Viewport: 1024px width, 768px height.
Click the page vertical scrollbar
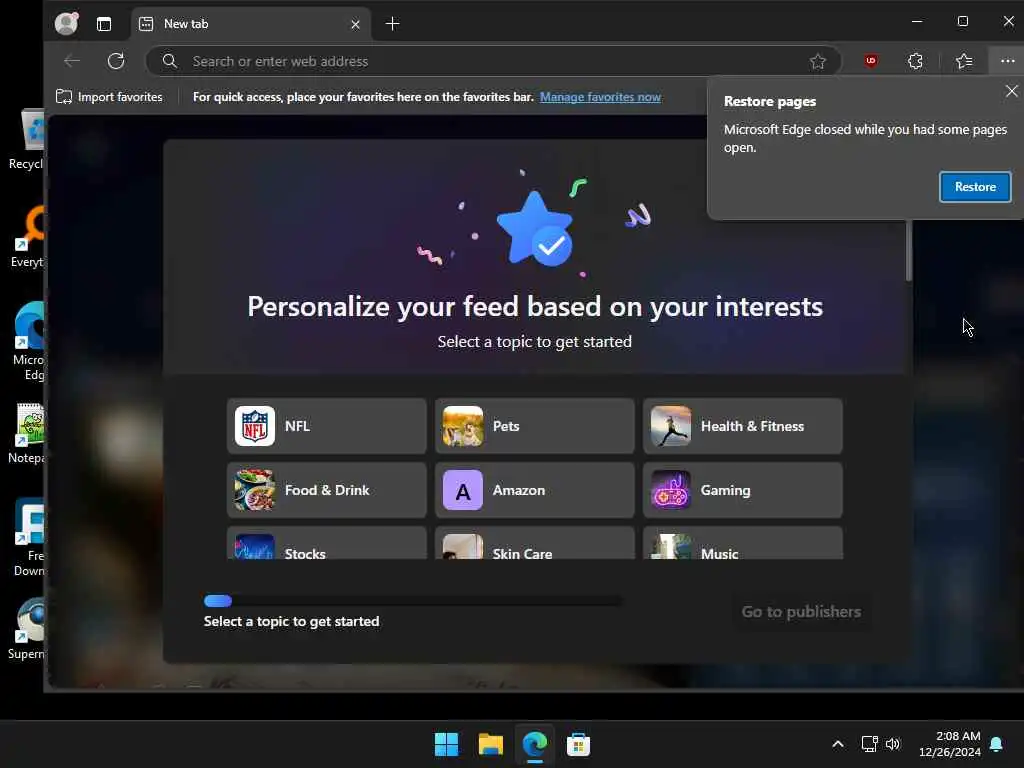click(x=908, y=251)
